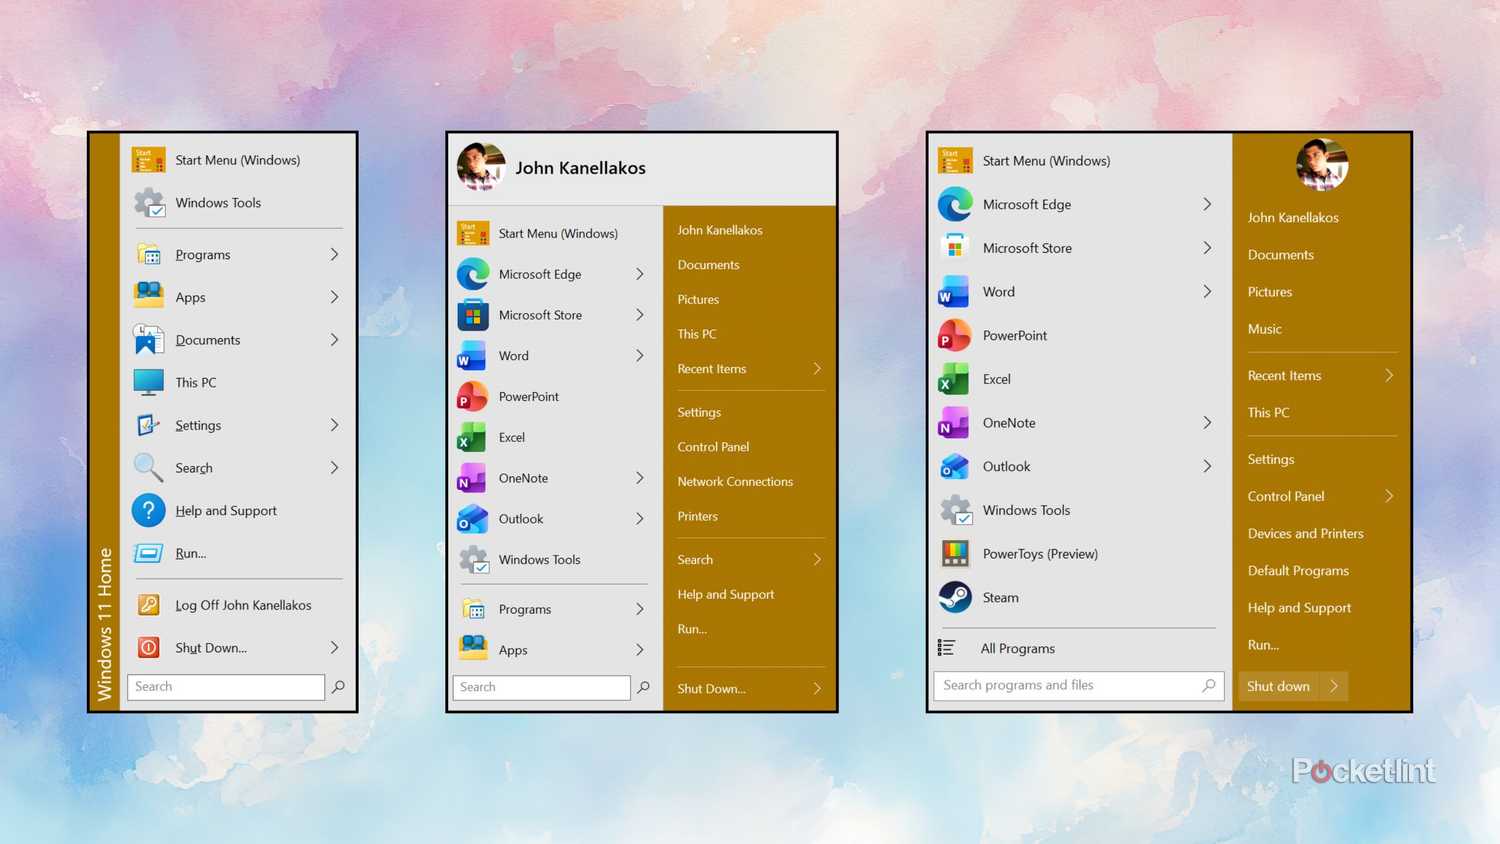The image size is (1500, 844).
Task: Expand the Shut Down options arrow
Action: (817, 688)
